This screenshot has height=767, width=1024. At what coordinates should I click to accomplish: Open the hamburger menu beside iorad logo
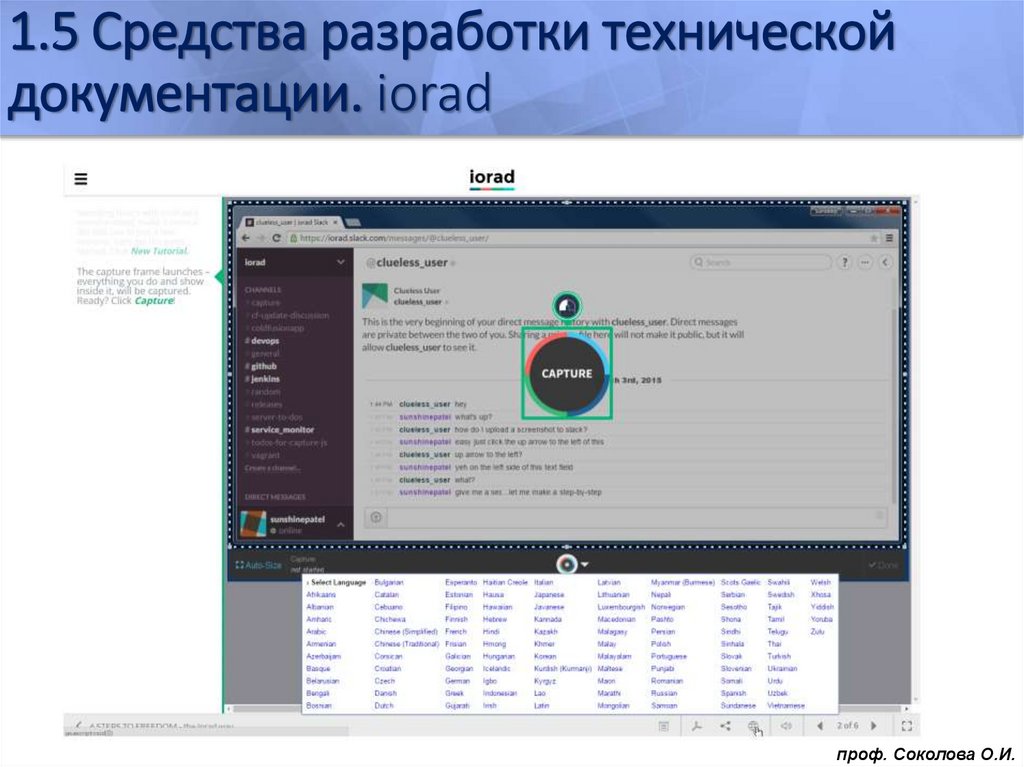click(79, 177)
